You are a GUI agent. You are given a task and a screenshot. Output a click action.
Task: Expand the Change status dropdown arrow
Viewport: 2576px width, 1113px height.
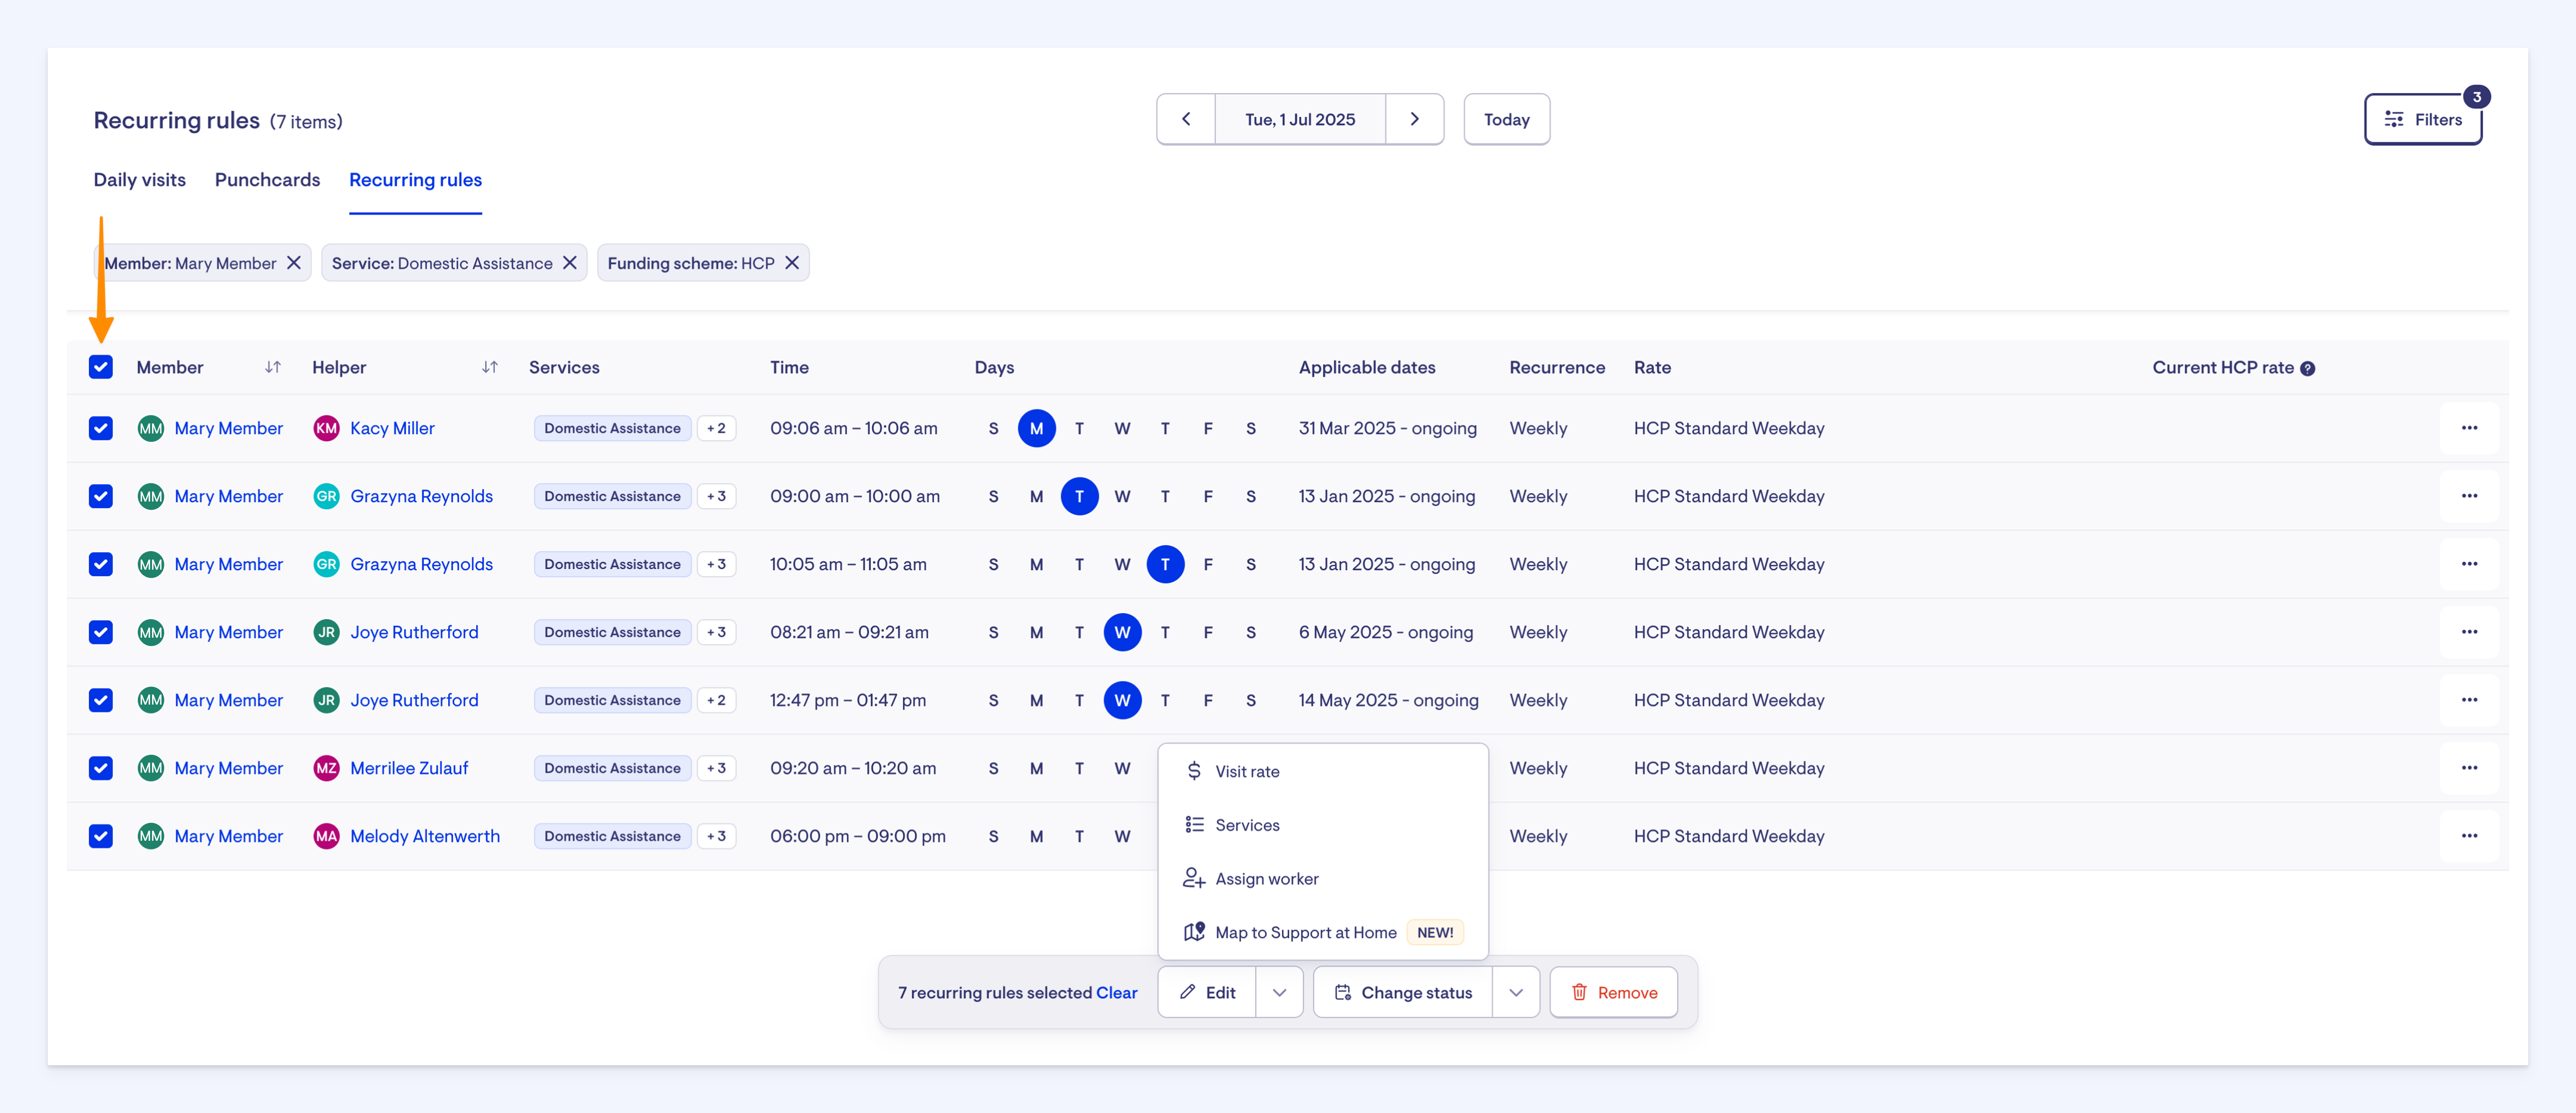click(x=1516, y=992)
